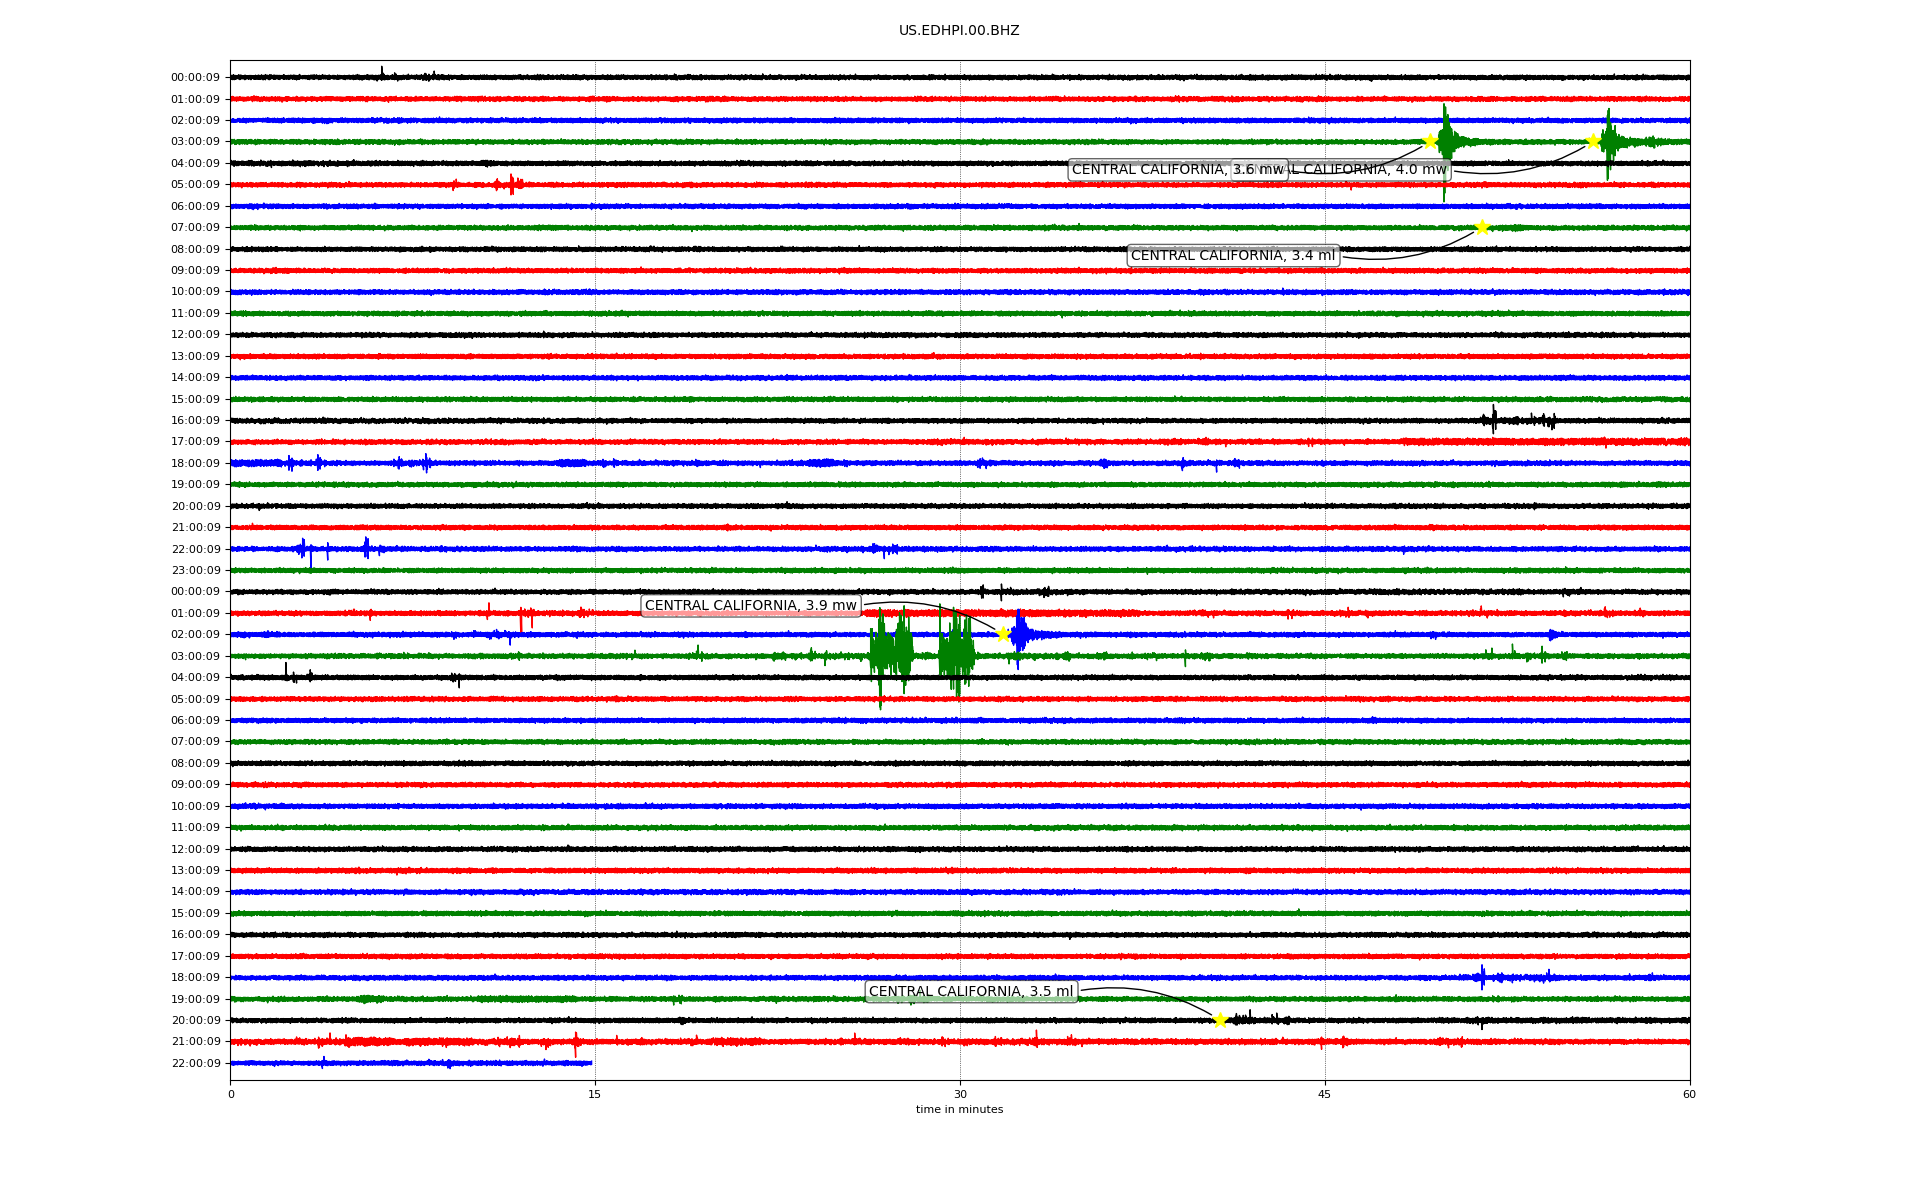Click the 30 tick on the time axis
1920x1200 pixels.
pos(960,1094)
